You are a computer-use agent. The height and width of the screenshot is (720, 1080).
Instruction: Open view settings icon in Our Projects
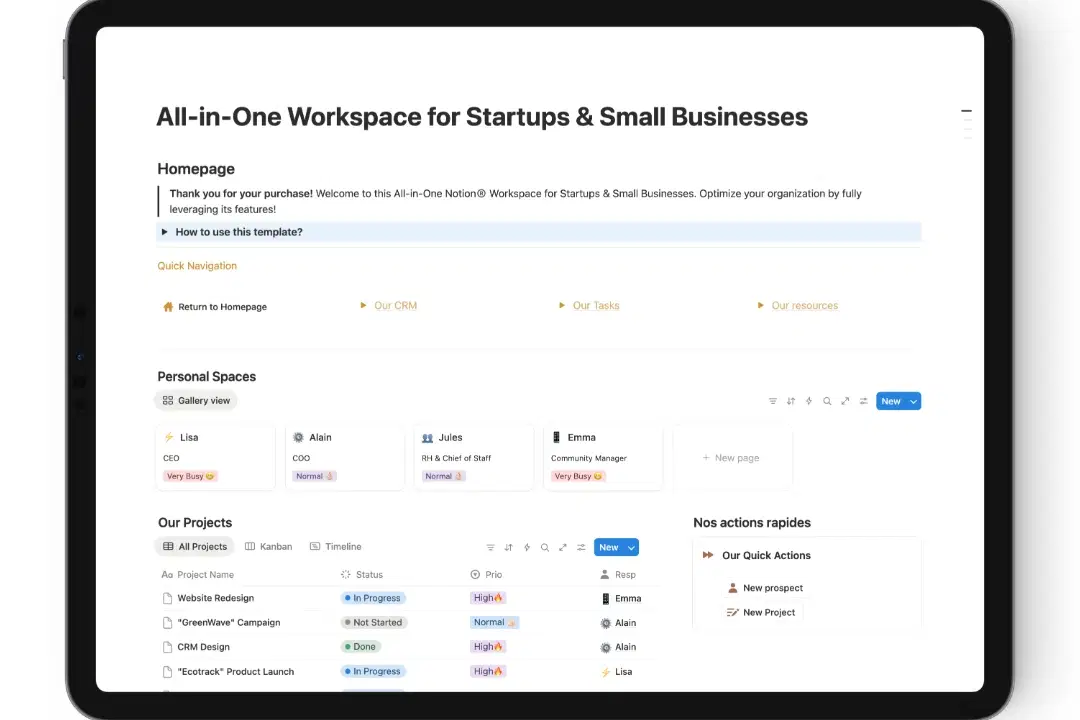point(581,547)
